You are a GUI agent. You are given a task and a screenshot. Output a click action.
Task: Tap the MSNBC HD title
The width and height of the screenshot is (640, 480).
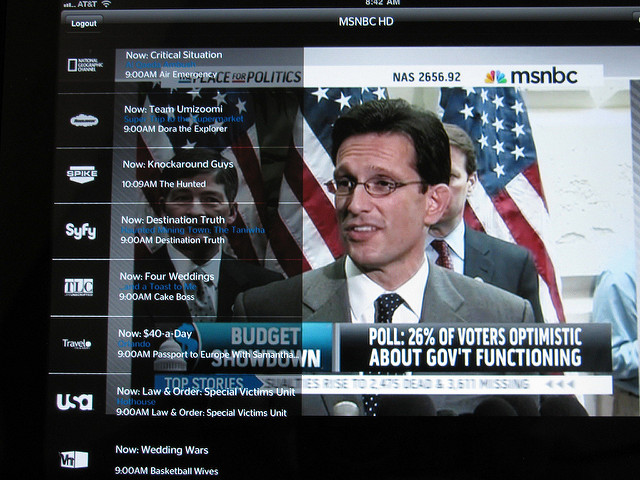tap(366, 21)
